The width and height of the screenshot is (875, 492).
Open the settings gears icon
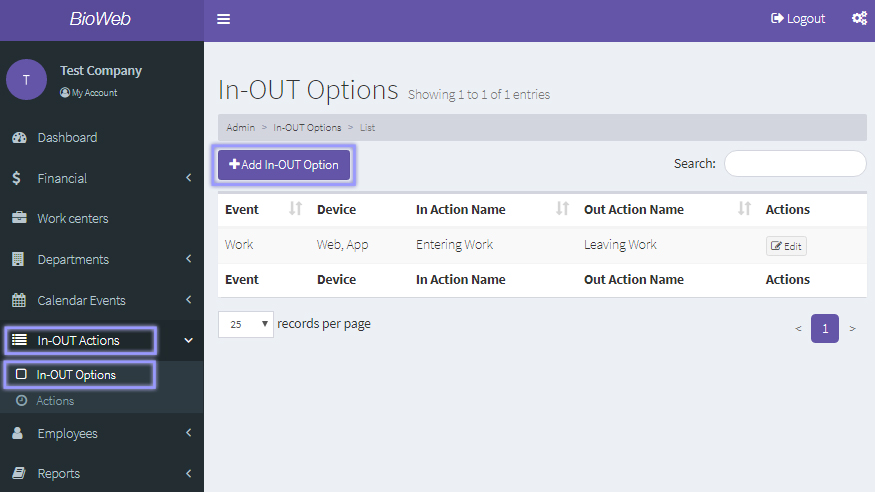pyautogui.click(x=858, y=19)
